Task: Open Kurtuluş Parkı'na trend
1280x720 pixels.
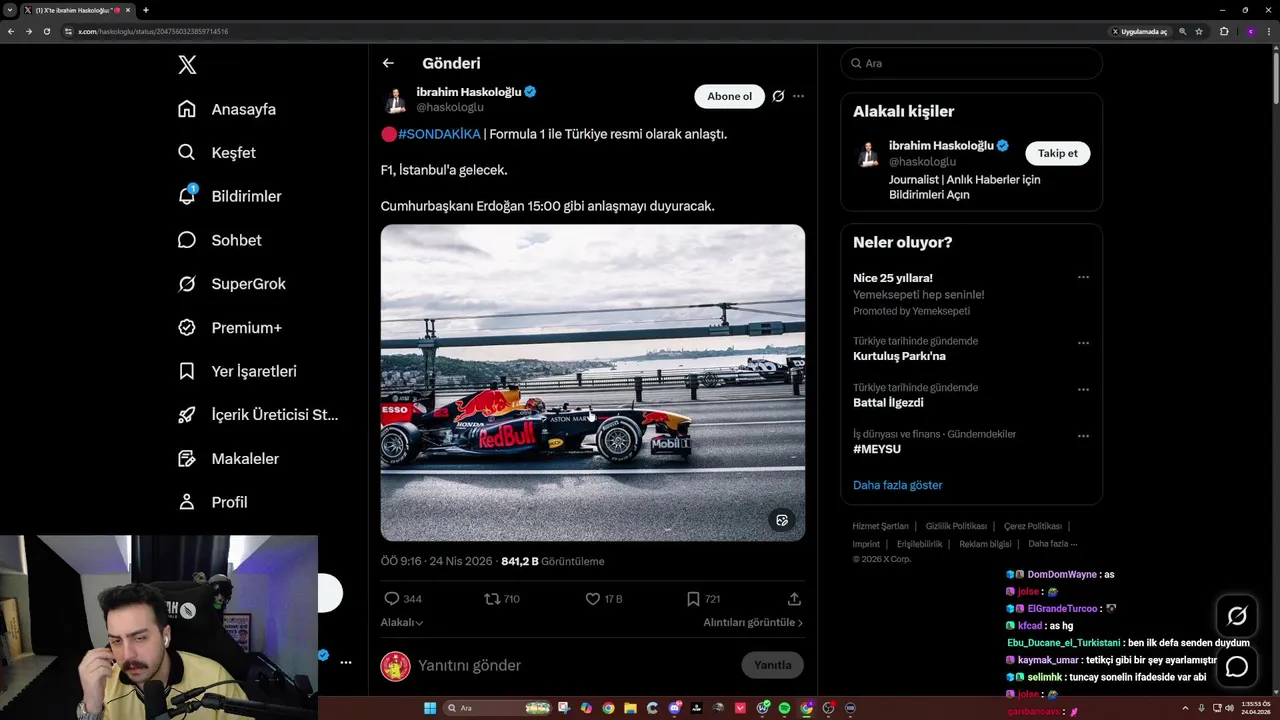Action: 899,356
